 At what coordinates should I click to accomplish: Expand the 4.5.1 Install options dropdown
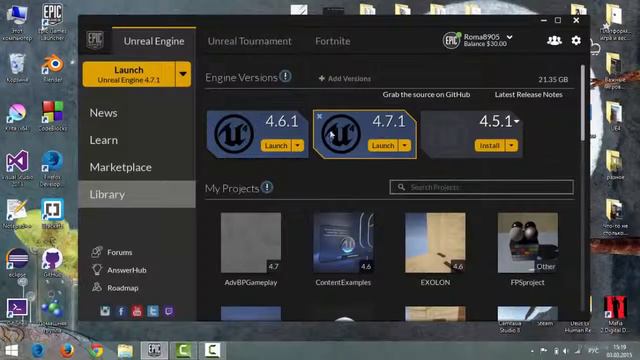(x=511, y=145)
